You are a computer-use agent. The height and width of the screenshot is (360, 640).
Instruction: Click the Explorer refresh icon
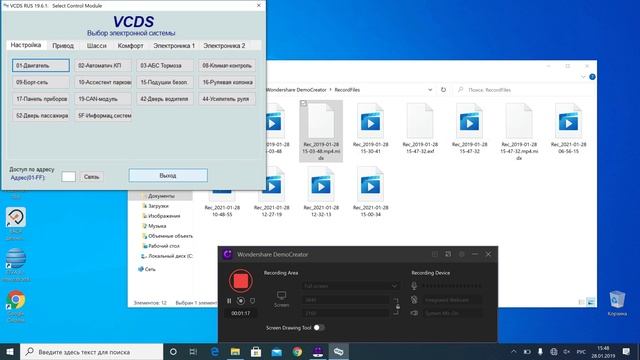coord(443,89)
